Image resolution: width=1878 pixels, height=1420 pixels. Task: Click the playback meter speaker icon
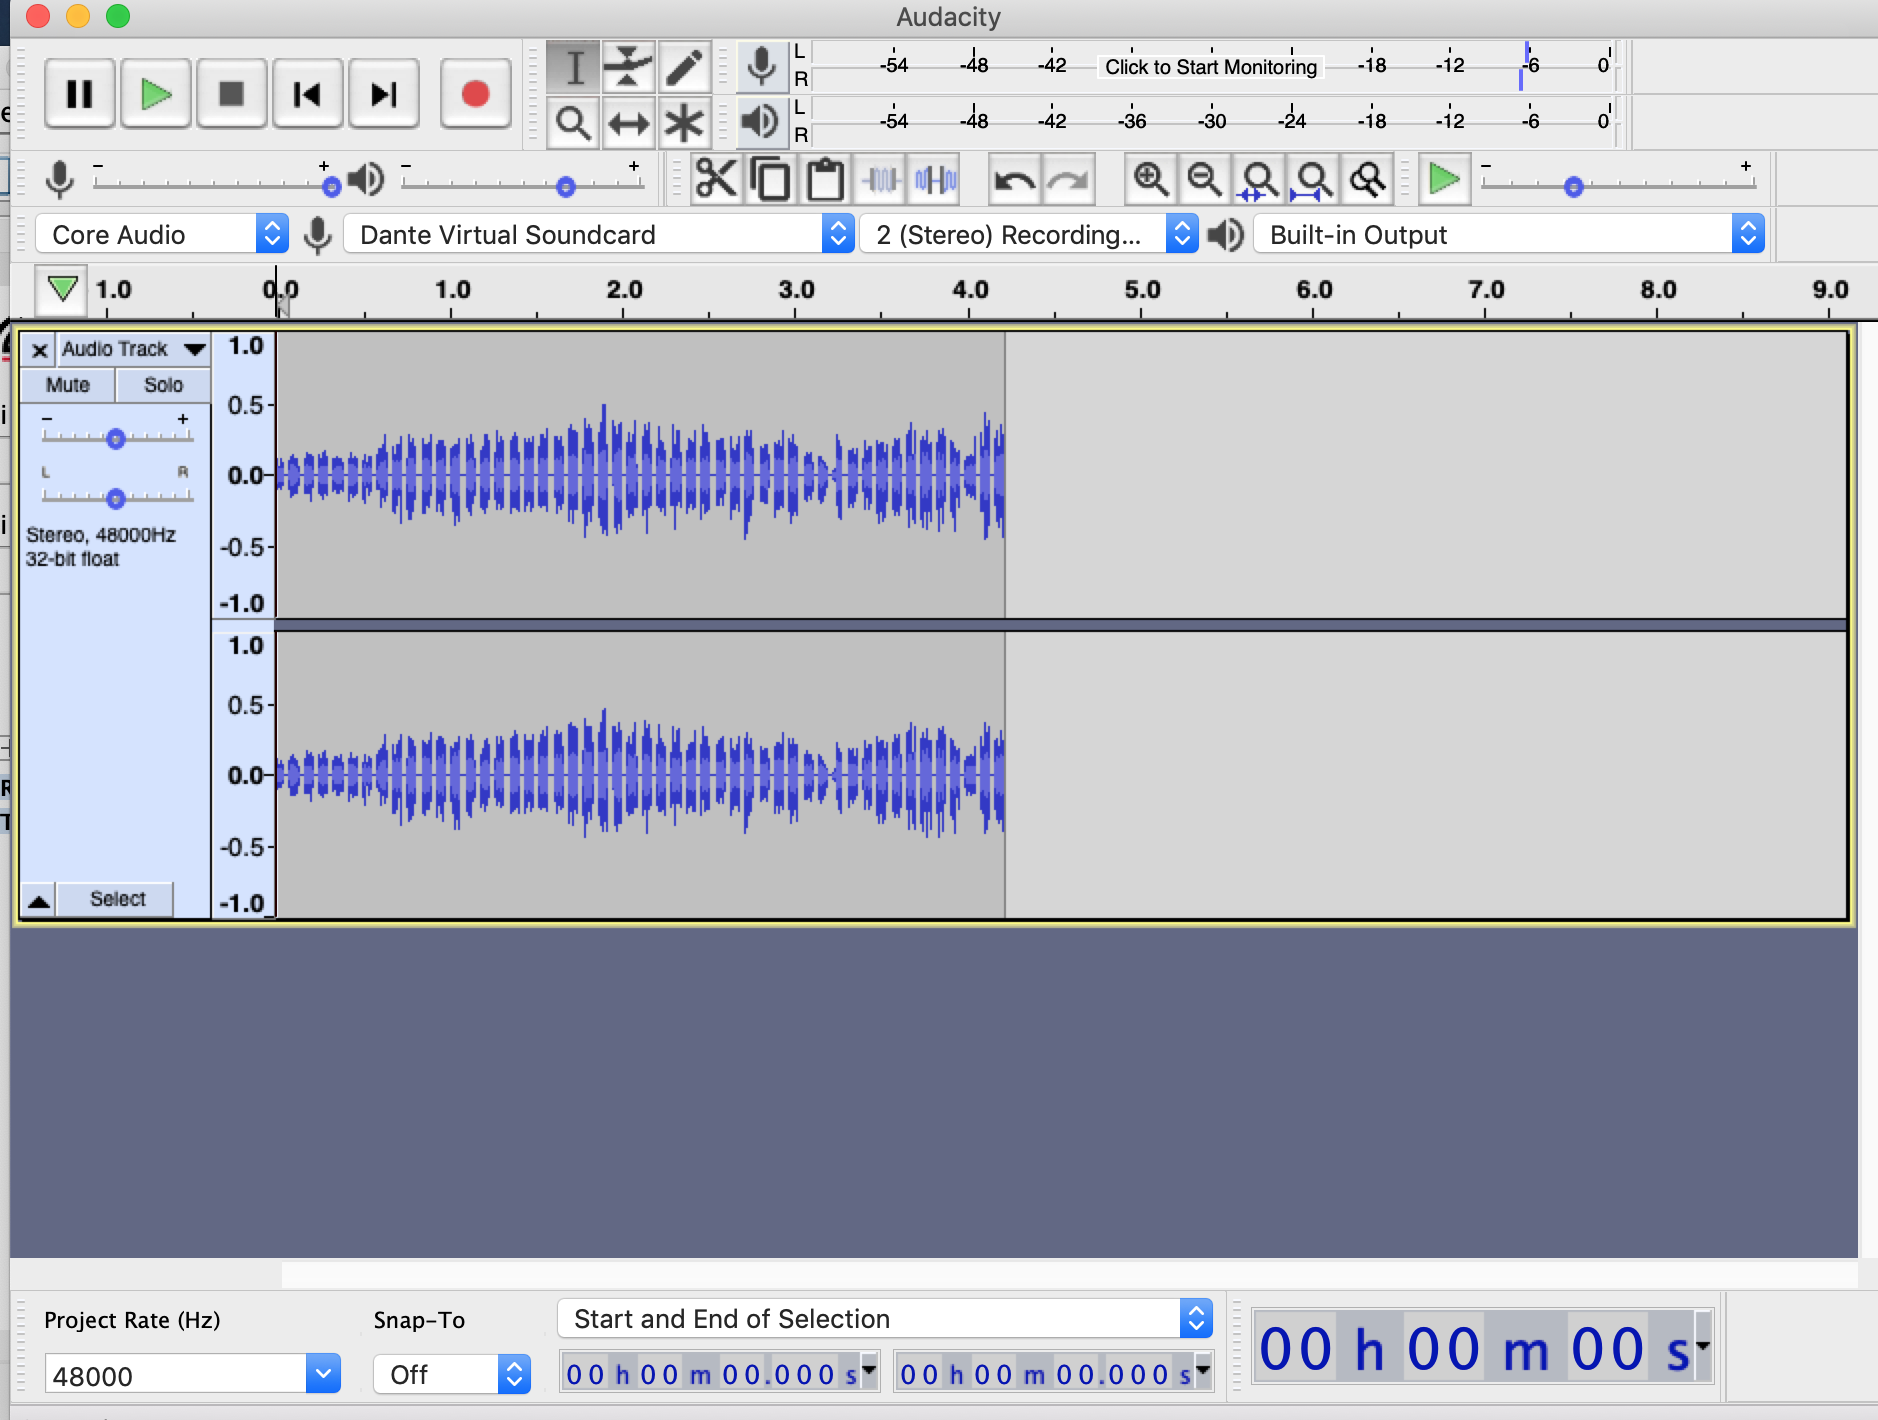tap(762, 122)
